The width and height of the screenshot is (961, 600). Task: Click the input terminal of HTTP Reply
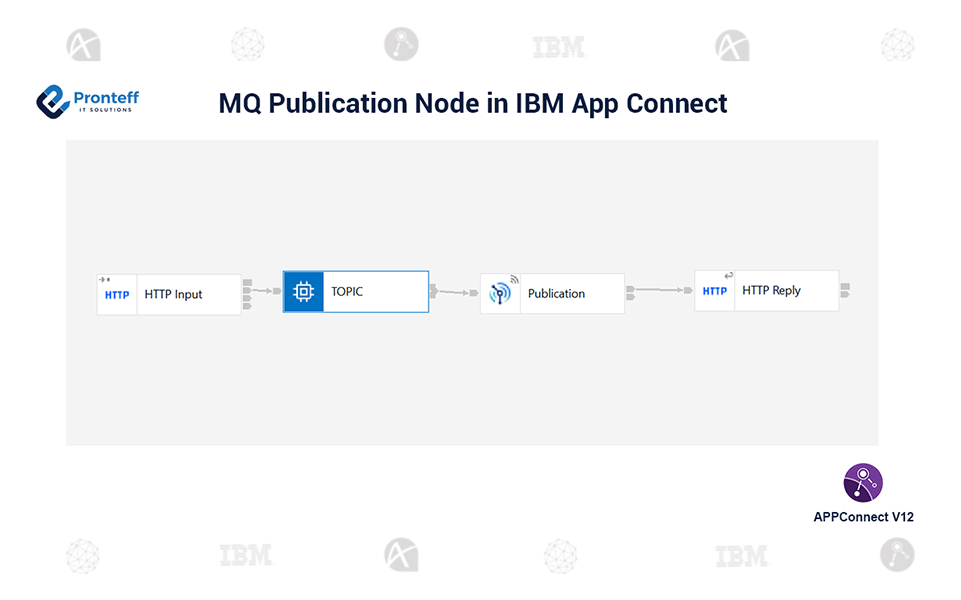[x=688, y=290]
